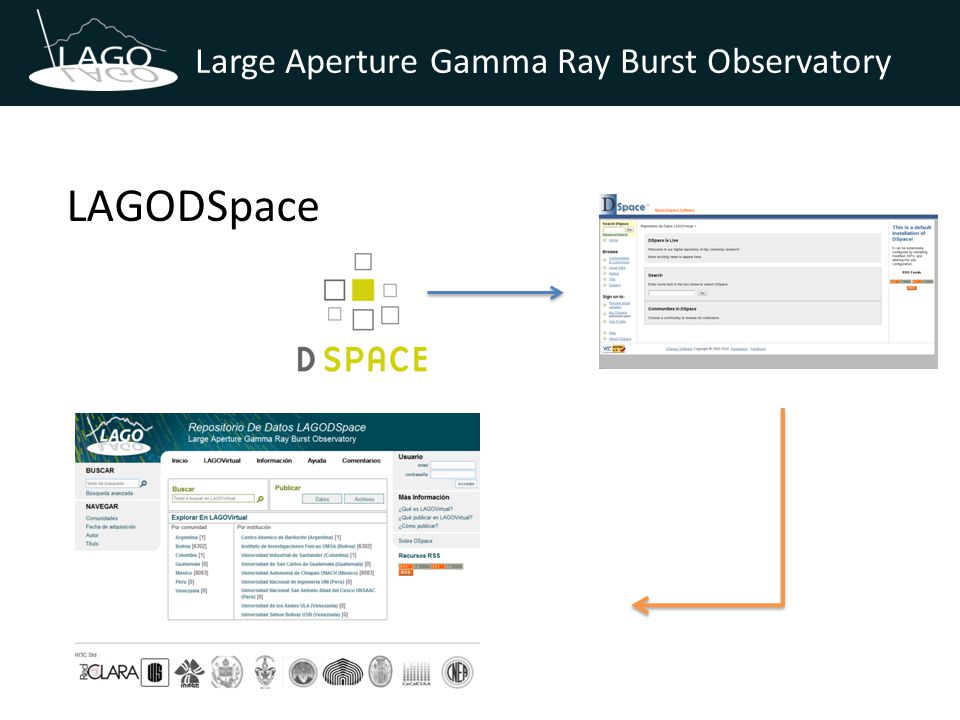
Task: Browse by Comunidades in NAVEGAR
Action: coord(102,518)
